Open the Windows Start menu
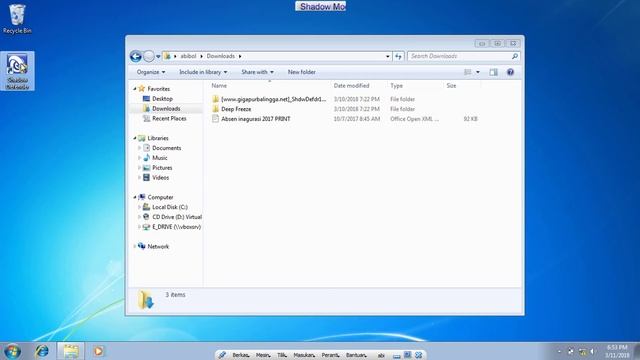 [x=12, y=351]
